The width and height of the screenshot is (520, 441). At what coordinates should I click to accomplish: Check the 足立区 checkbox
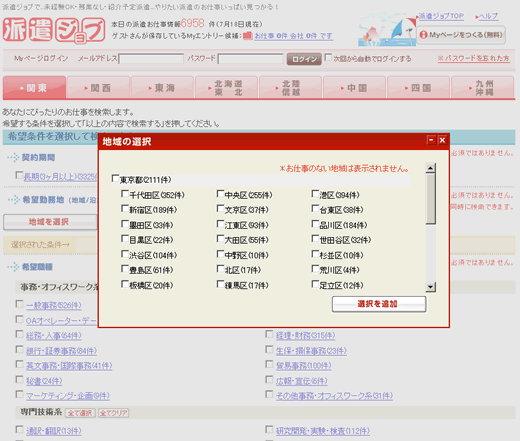(x=315, y=284)
